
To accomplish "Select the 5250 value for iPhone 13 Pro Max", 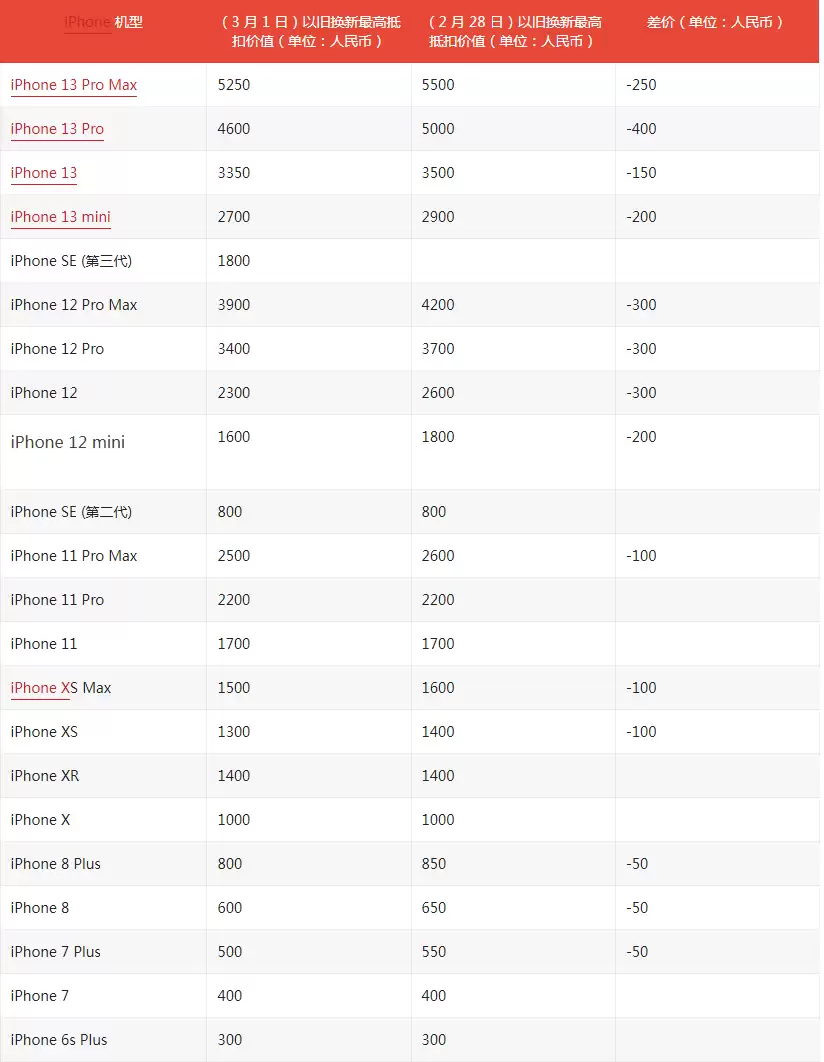I will [234, 85].
